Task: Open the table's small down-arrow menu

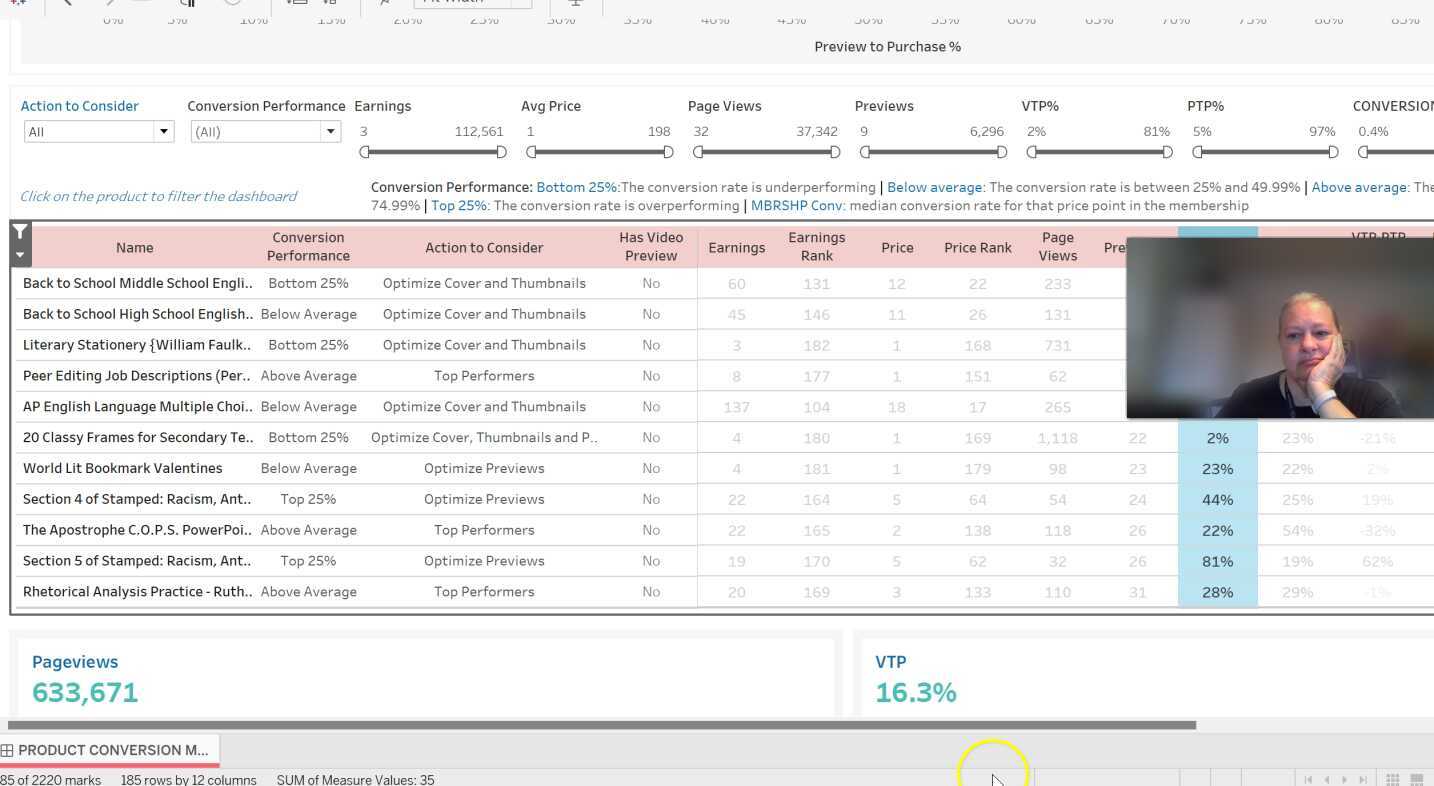Action: (x=20, y=256)
